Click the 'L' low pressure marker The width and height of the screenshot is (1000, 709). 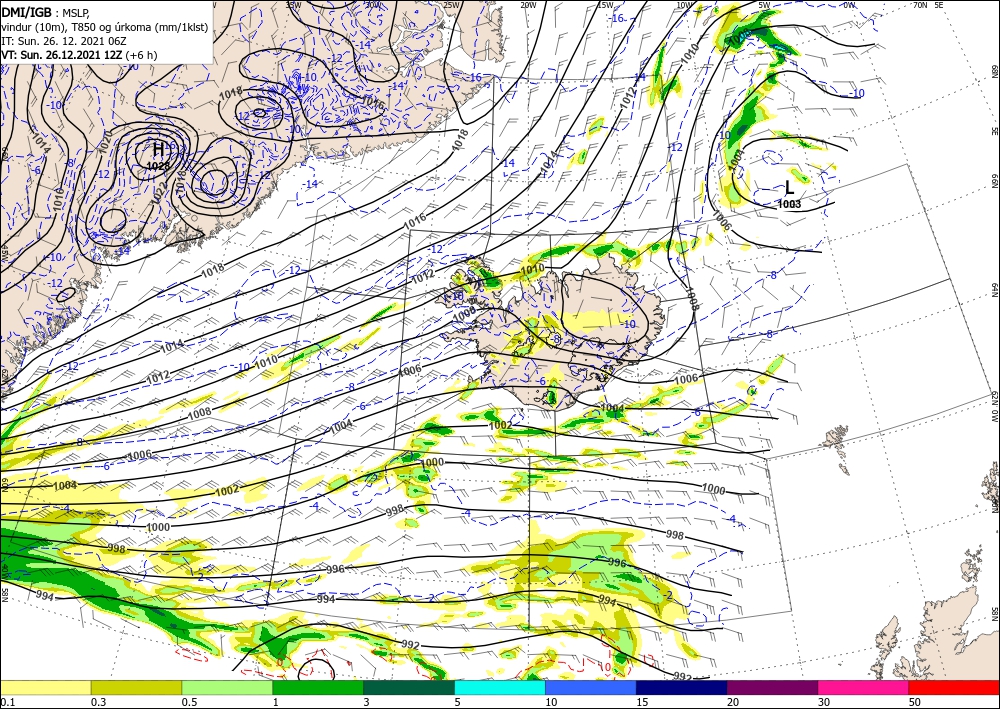[x=789, y=187]
